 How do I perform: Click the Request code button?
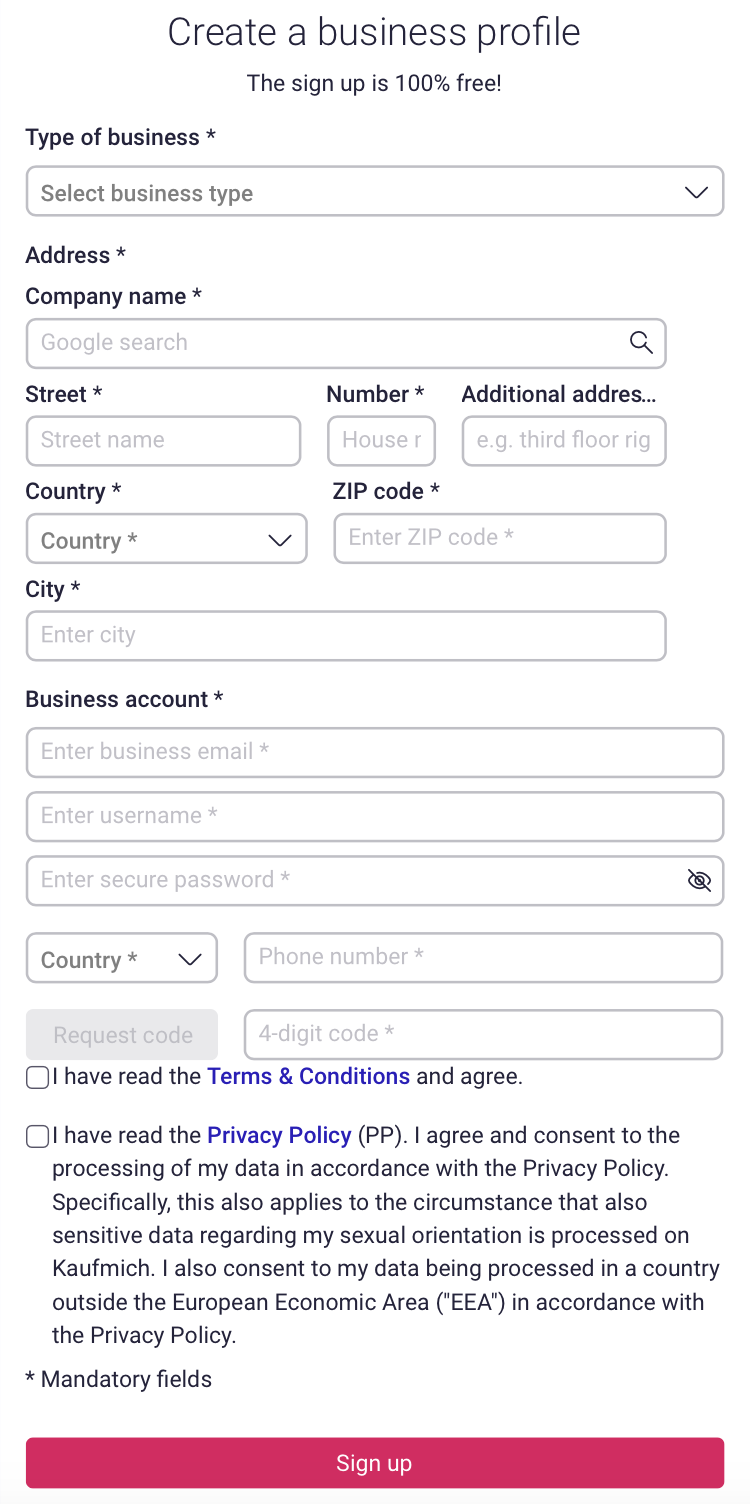122,1035
